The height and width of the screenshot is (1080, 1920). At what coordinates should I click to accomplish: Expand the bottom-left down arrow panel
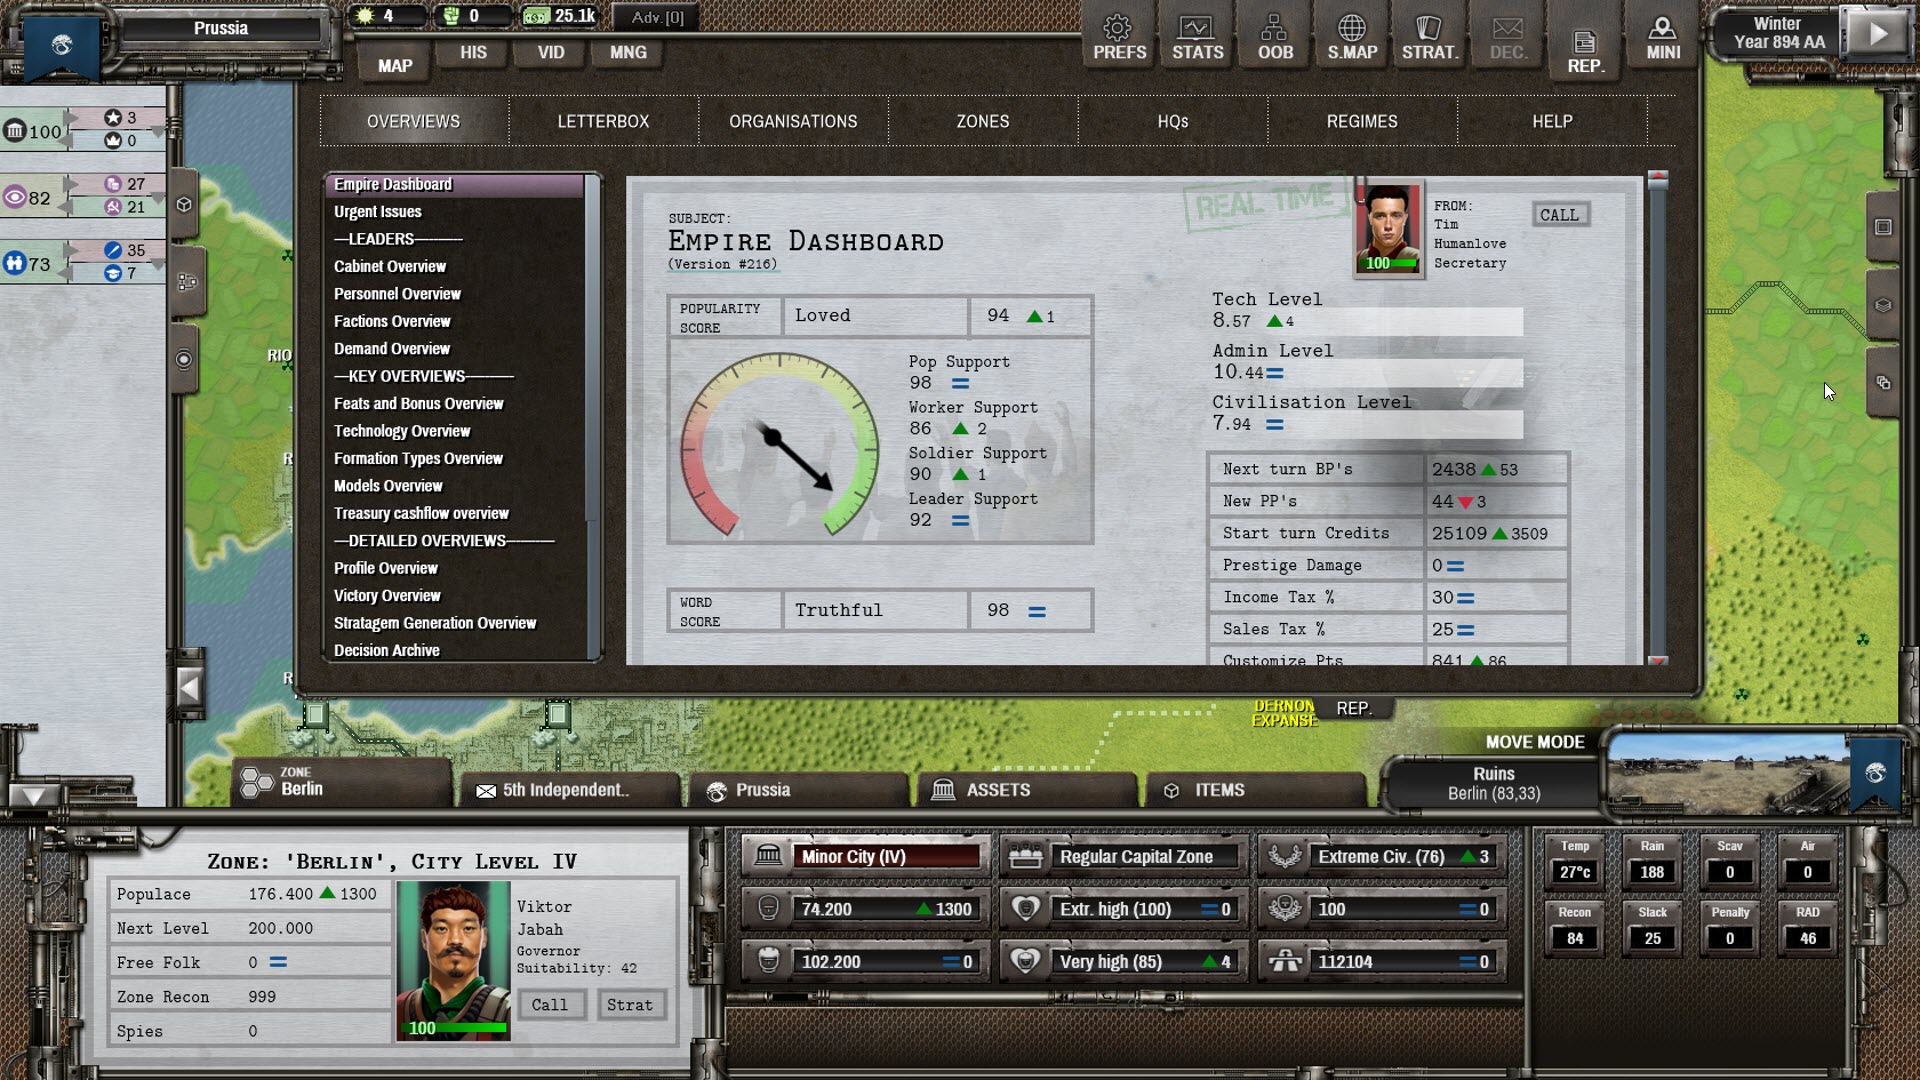click(x=33, y=796)
